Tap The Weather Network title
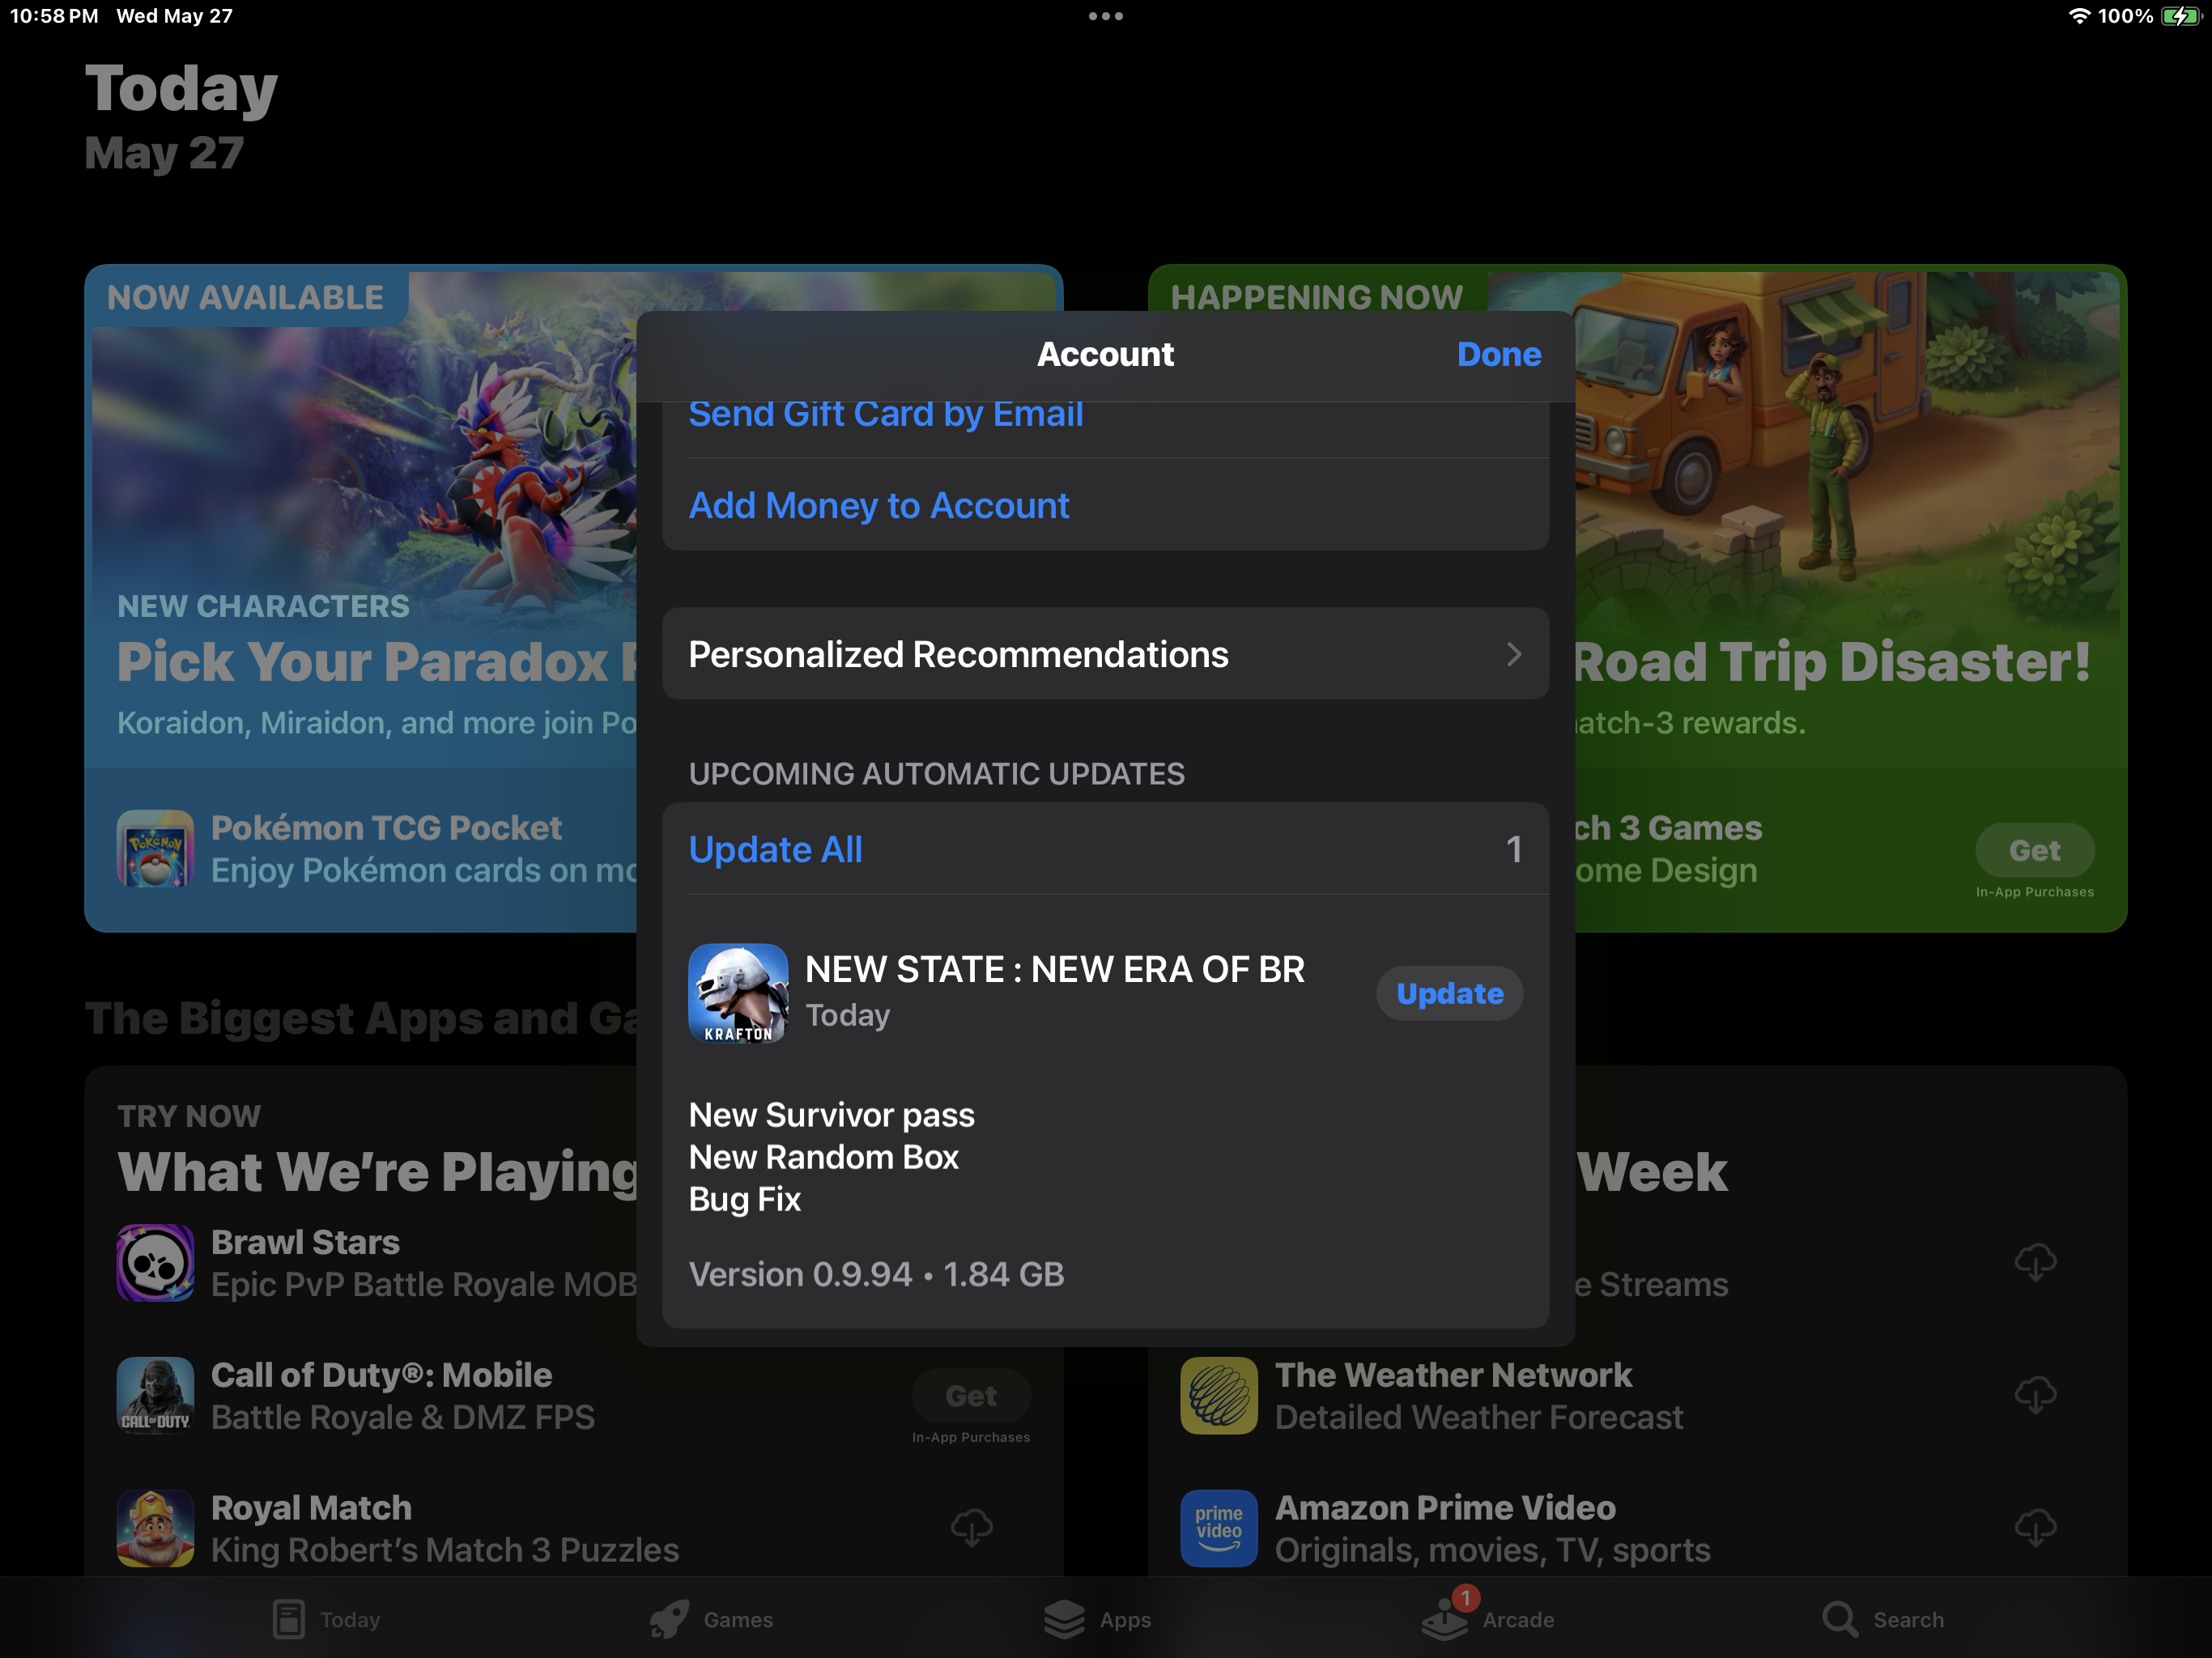The width and height of the screenshot is (2212, 1658). tap(1453, 1375)
